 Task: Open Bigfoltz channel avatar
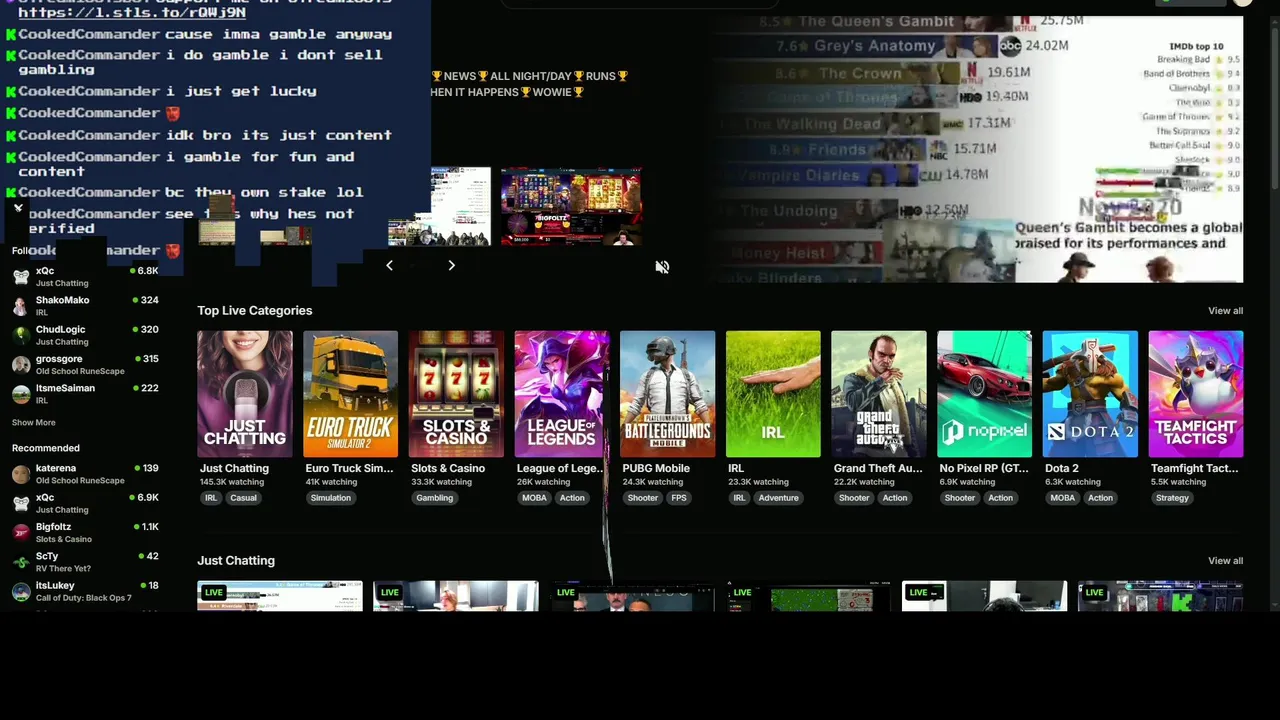click(x=21, y=532)
